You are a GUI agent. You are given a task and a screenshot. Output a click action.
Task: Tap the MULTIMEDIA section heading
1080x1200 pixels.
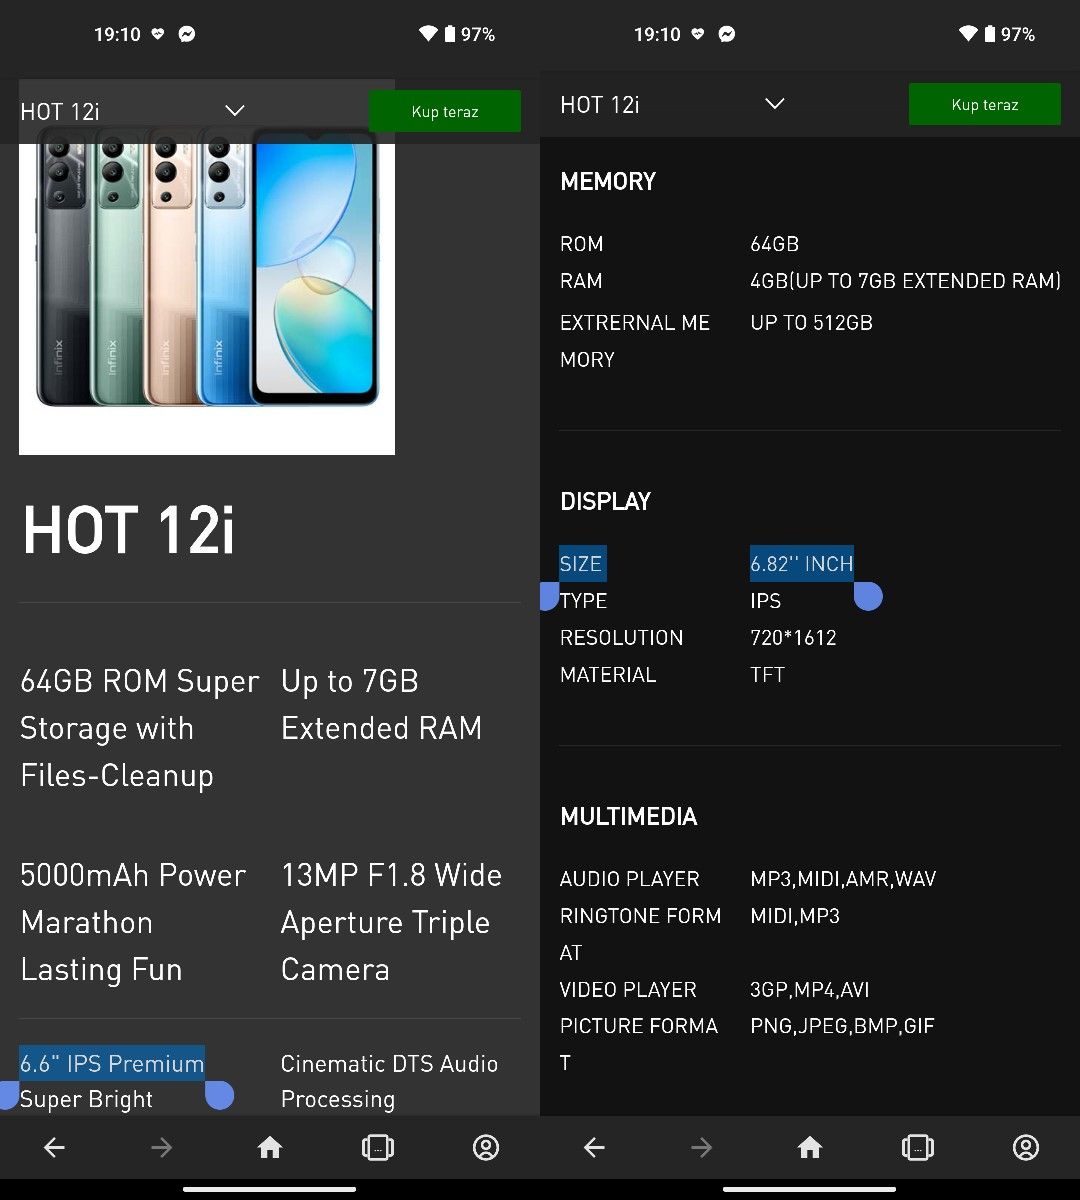(x=628, y=816)
